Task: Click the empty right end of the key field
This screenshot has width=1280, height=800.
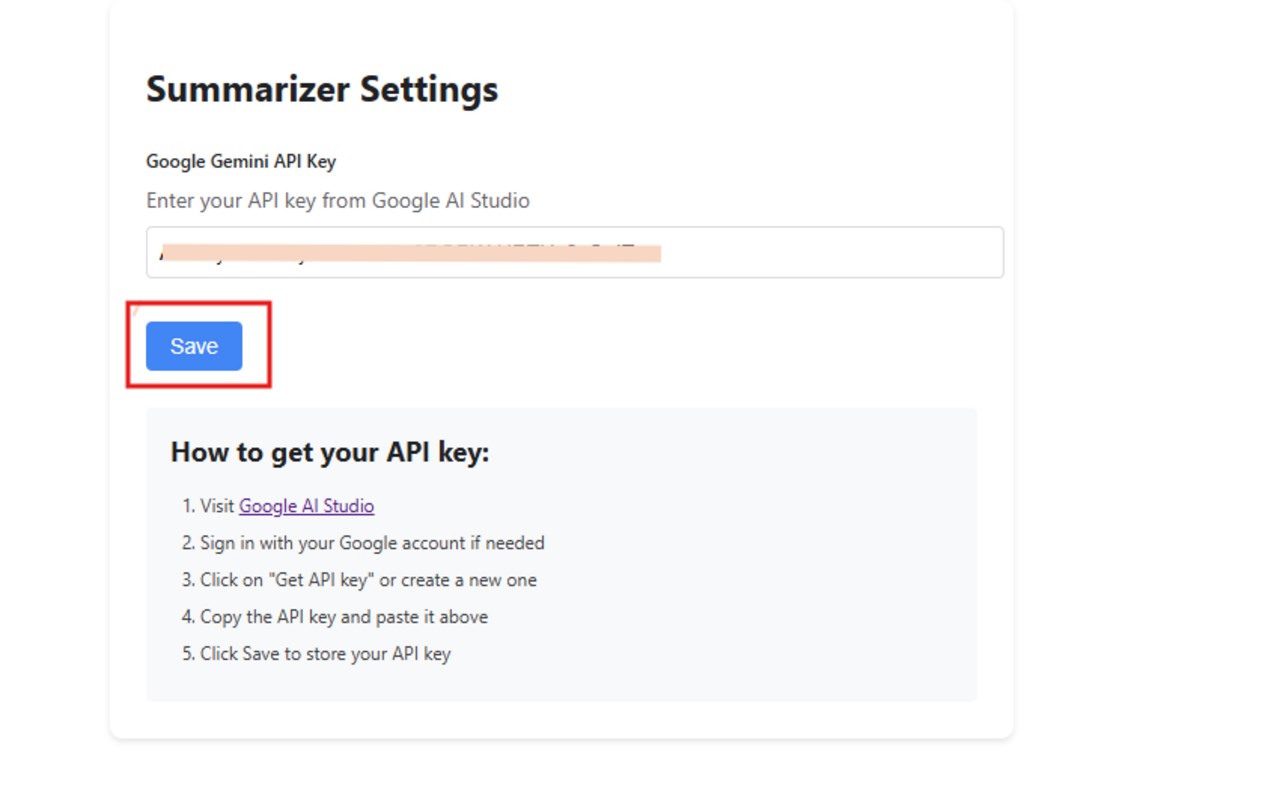Action: tap(850, 252)
